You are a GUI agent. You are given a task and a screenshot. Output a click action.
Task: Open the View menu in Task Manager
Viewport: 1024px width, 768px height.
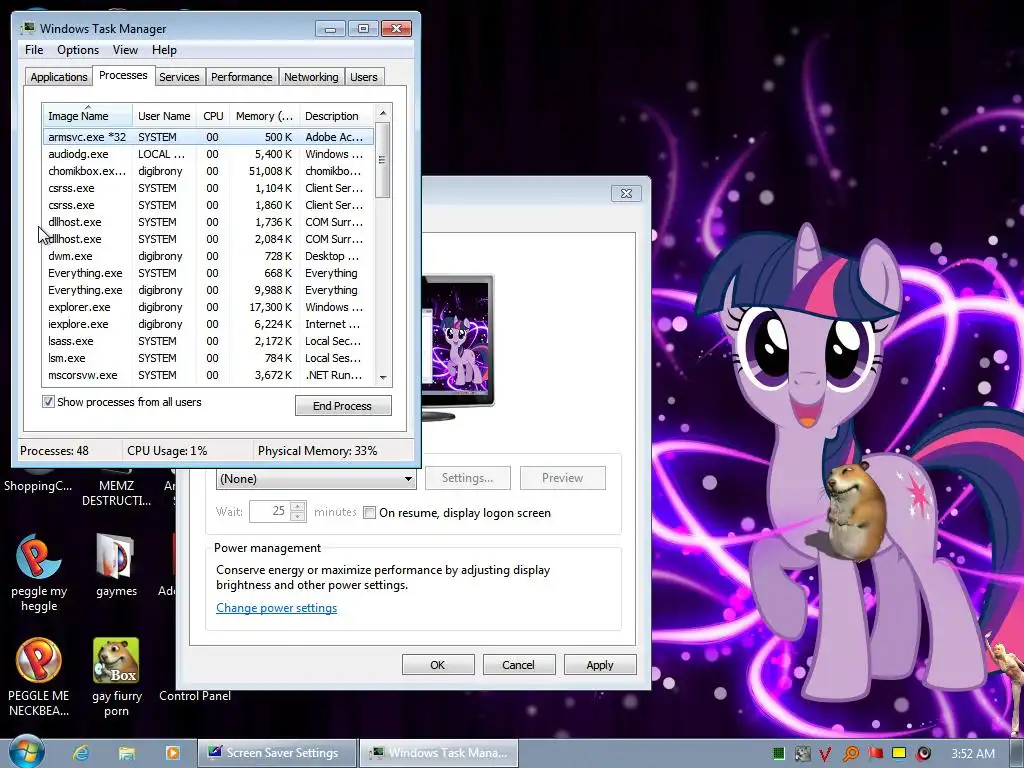click(x=125, y=50)
